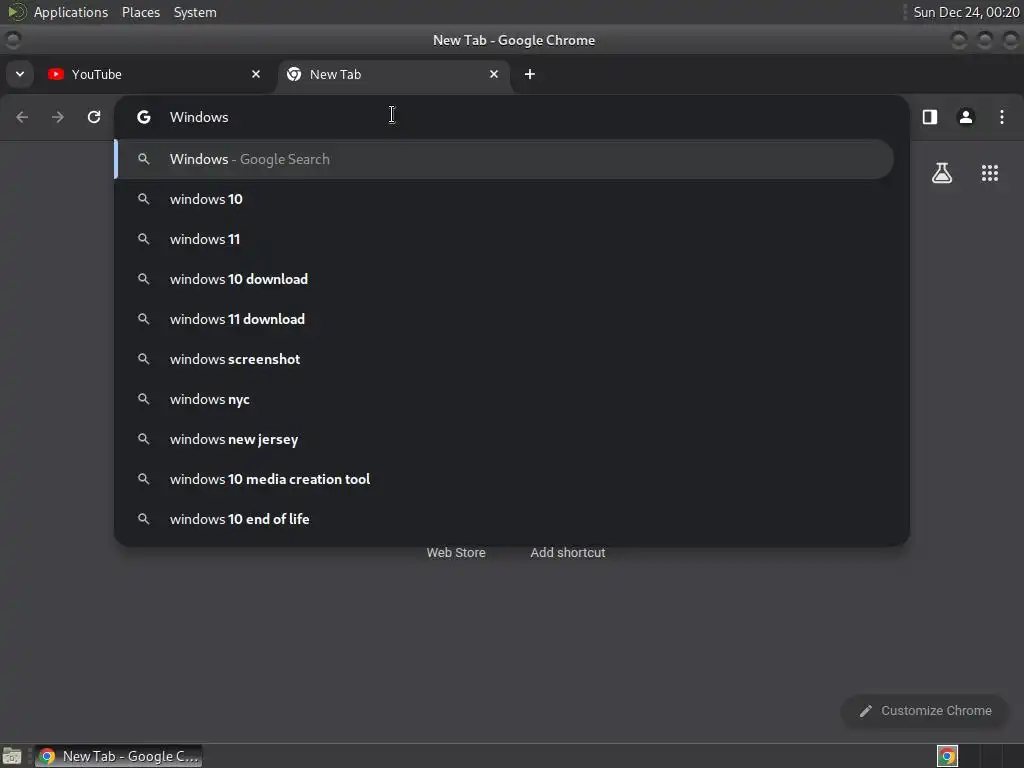1024x768 pixels.
Task: Select 'Windows - Google Search' suggestion
Action: [504, 159]
